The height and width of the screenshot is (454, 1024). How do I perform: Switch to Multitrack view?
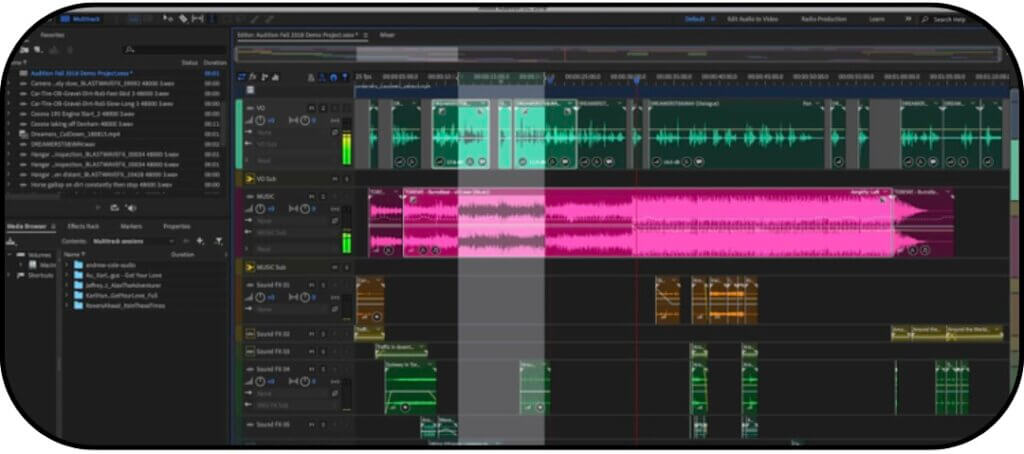80,18
